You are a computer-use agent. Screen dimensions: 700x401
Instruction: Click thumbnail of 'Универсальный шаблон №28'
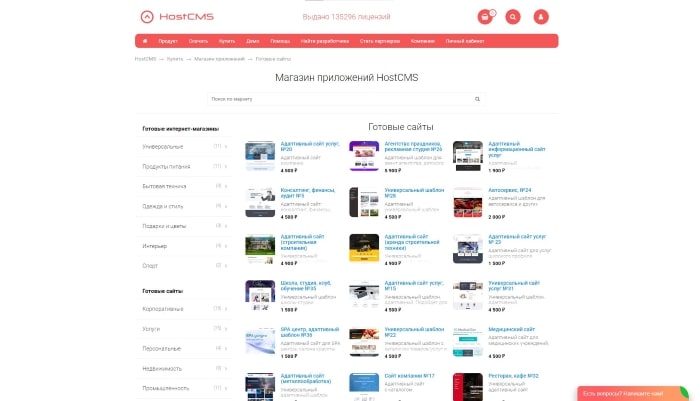(x=364, y=202)
